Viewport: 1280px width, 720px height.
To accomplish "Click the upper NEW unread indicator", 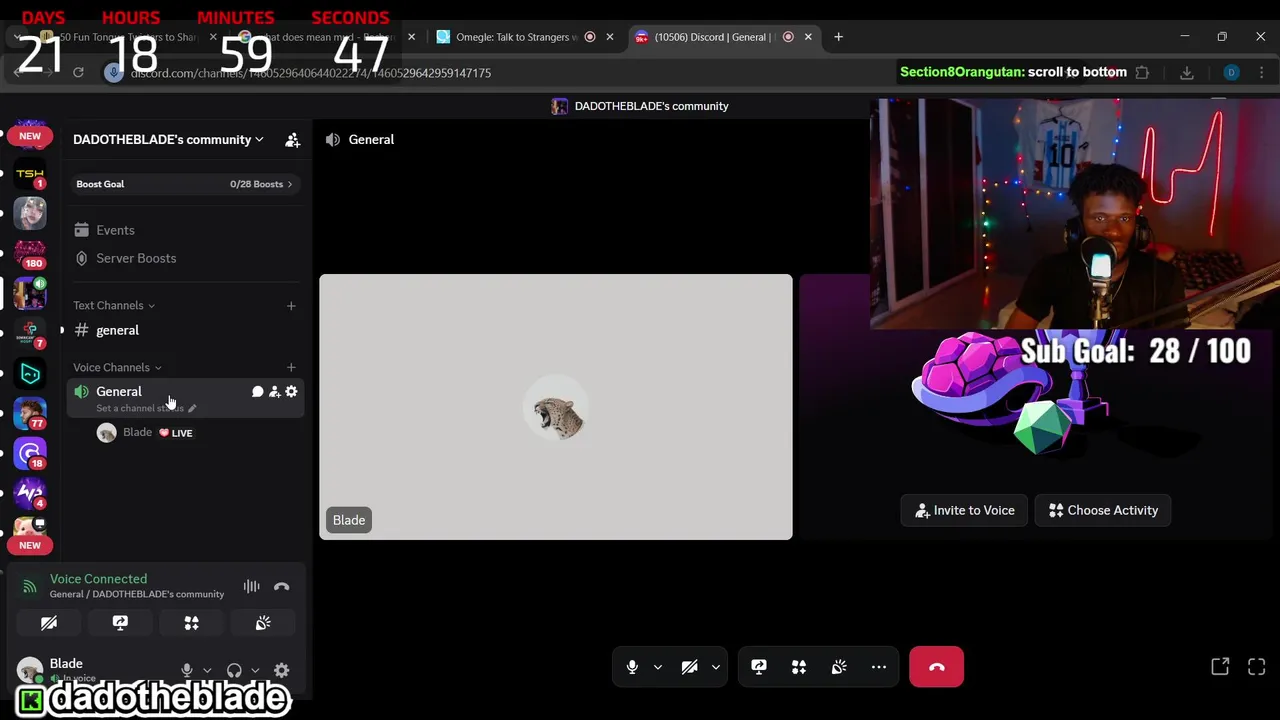I will click(30, 136).
